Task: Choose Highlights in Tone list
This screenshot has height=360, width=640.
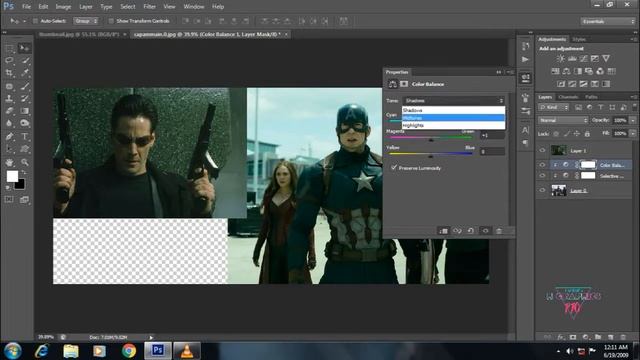Action: click(x=453, y=126)
